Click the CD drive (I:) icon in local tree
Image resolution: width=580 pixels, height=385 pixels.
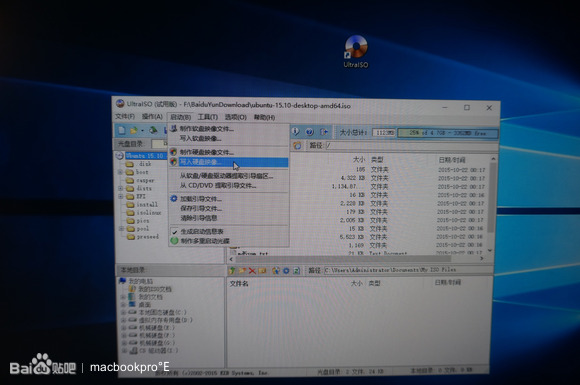(134, 351)
